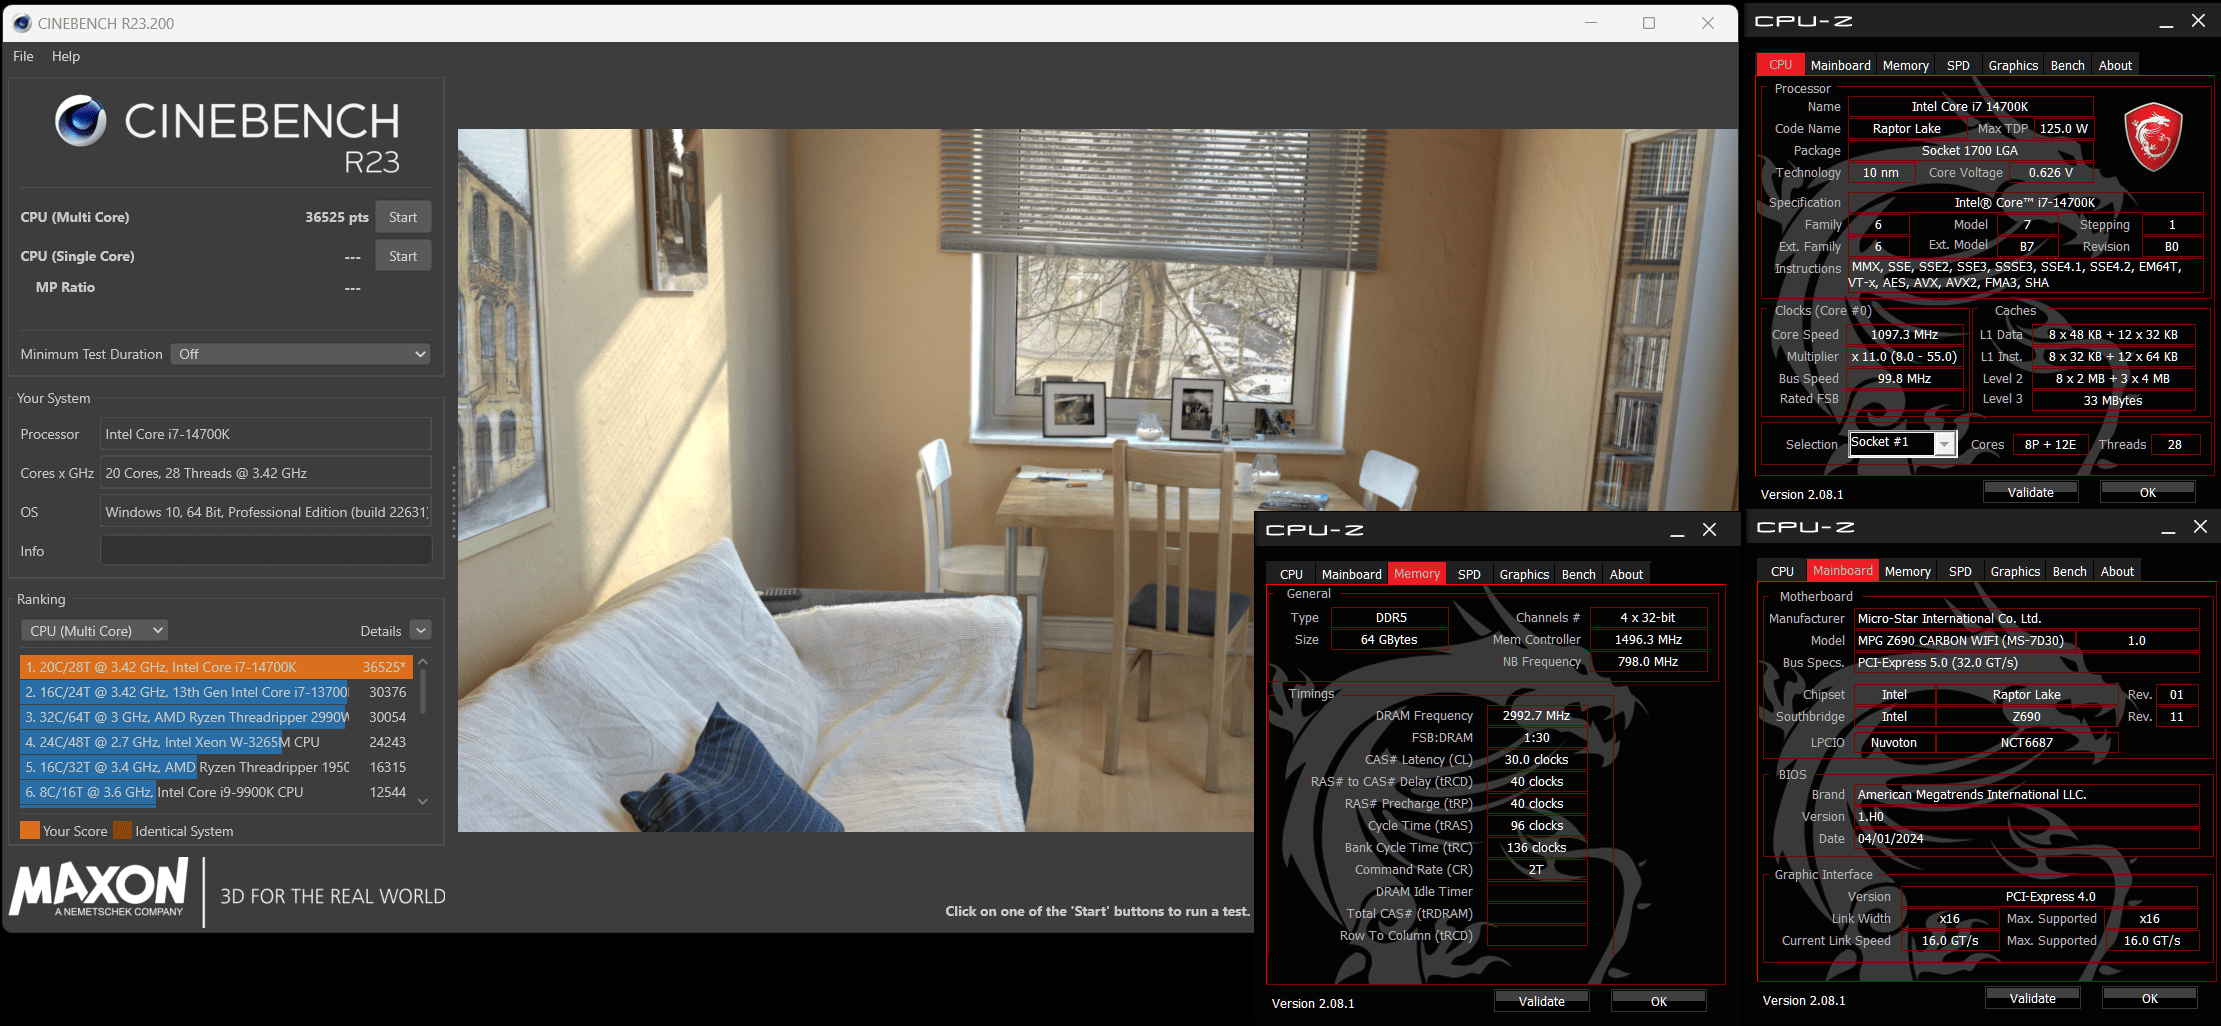Image resolution: width=2221 pixels, height=1026 pixels.
Task: Click the Identical System color swatch
Action: click(122, 830)
